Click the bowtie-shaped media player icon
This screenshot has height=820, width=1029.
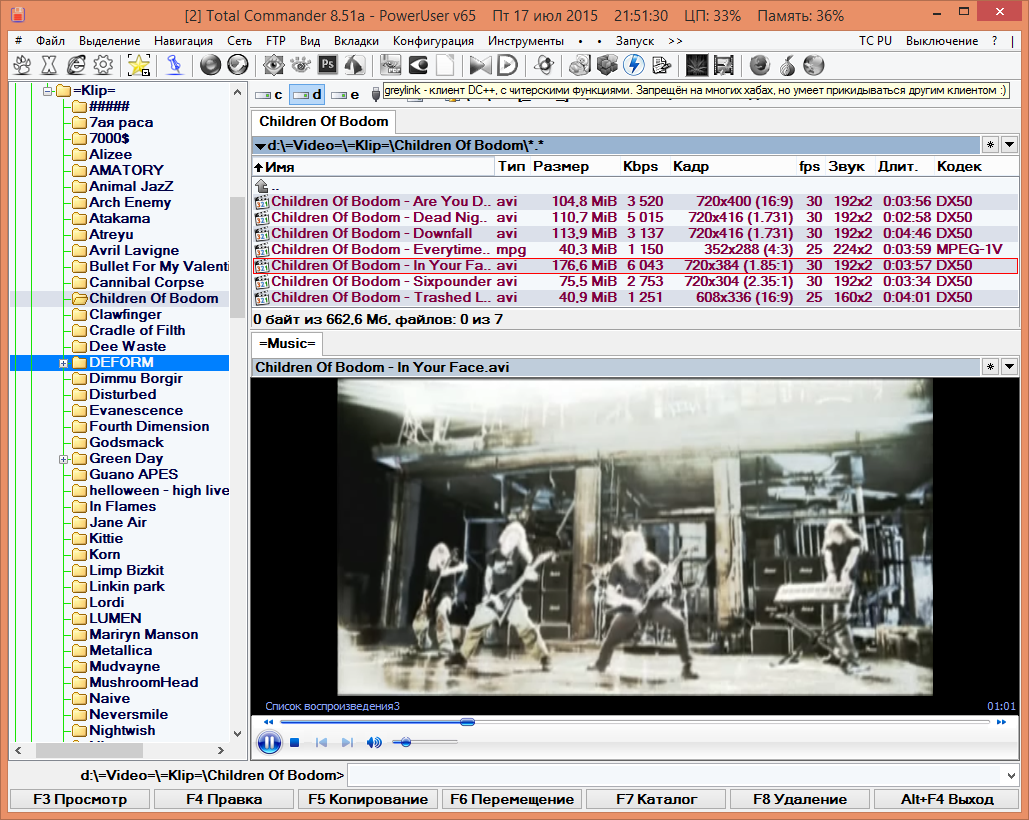point(480,65)
